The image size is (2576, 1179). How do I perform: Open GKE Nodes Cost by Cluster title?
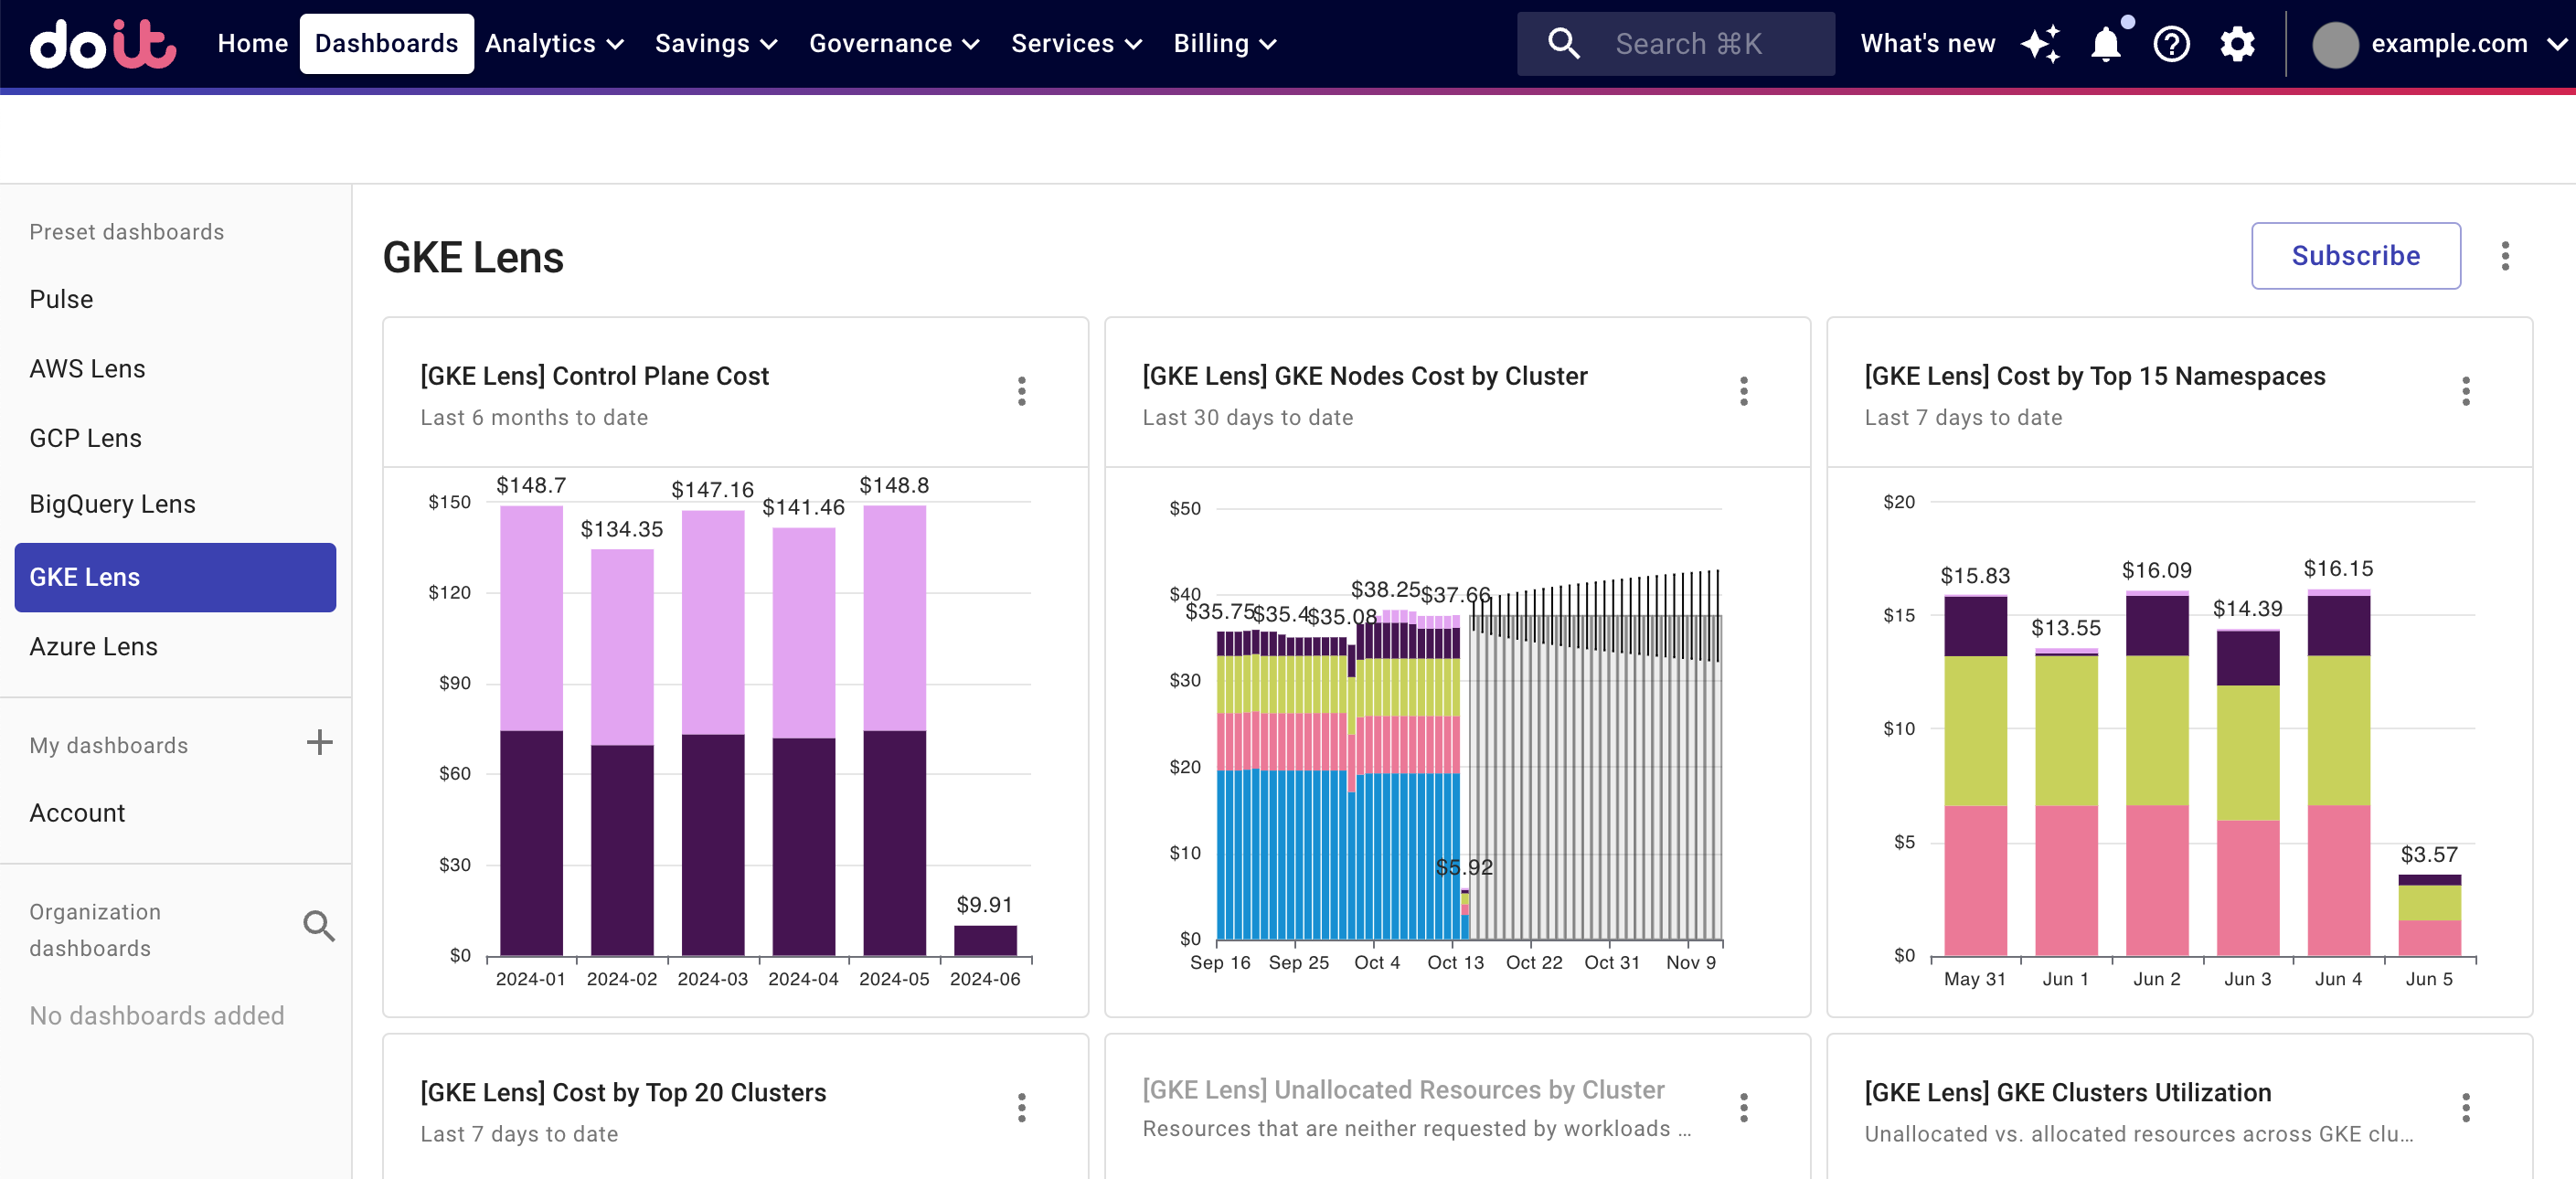pos(1364,376)
